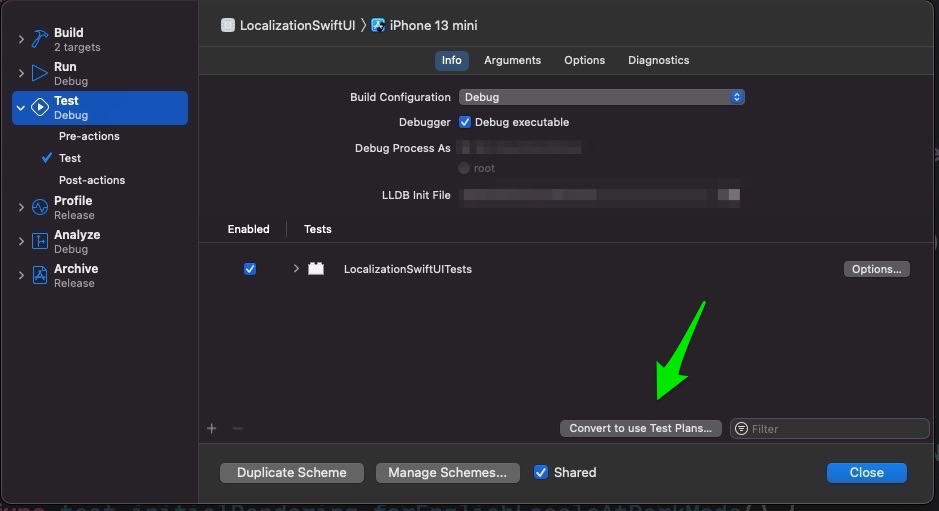Add a test target with plus button
Screen dimensions: 939x511
tap(211, 428)
